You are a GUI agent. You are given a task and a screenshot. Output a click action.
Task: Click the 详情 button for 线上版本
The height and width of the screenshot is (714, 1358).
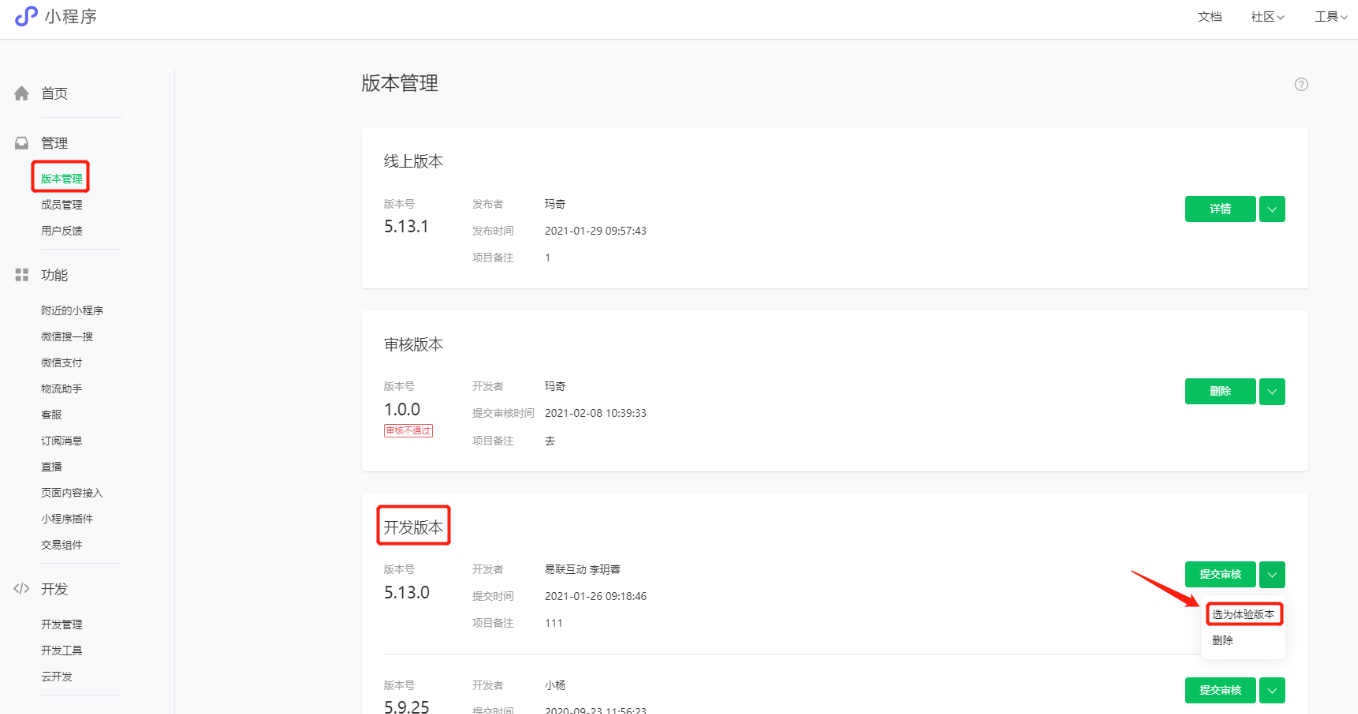1220,209
